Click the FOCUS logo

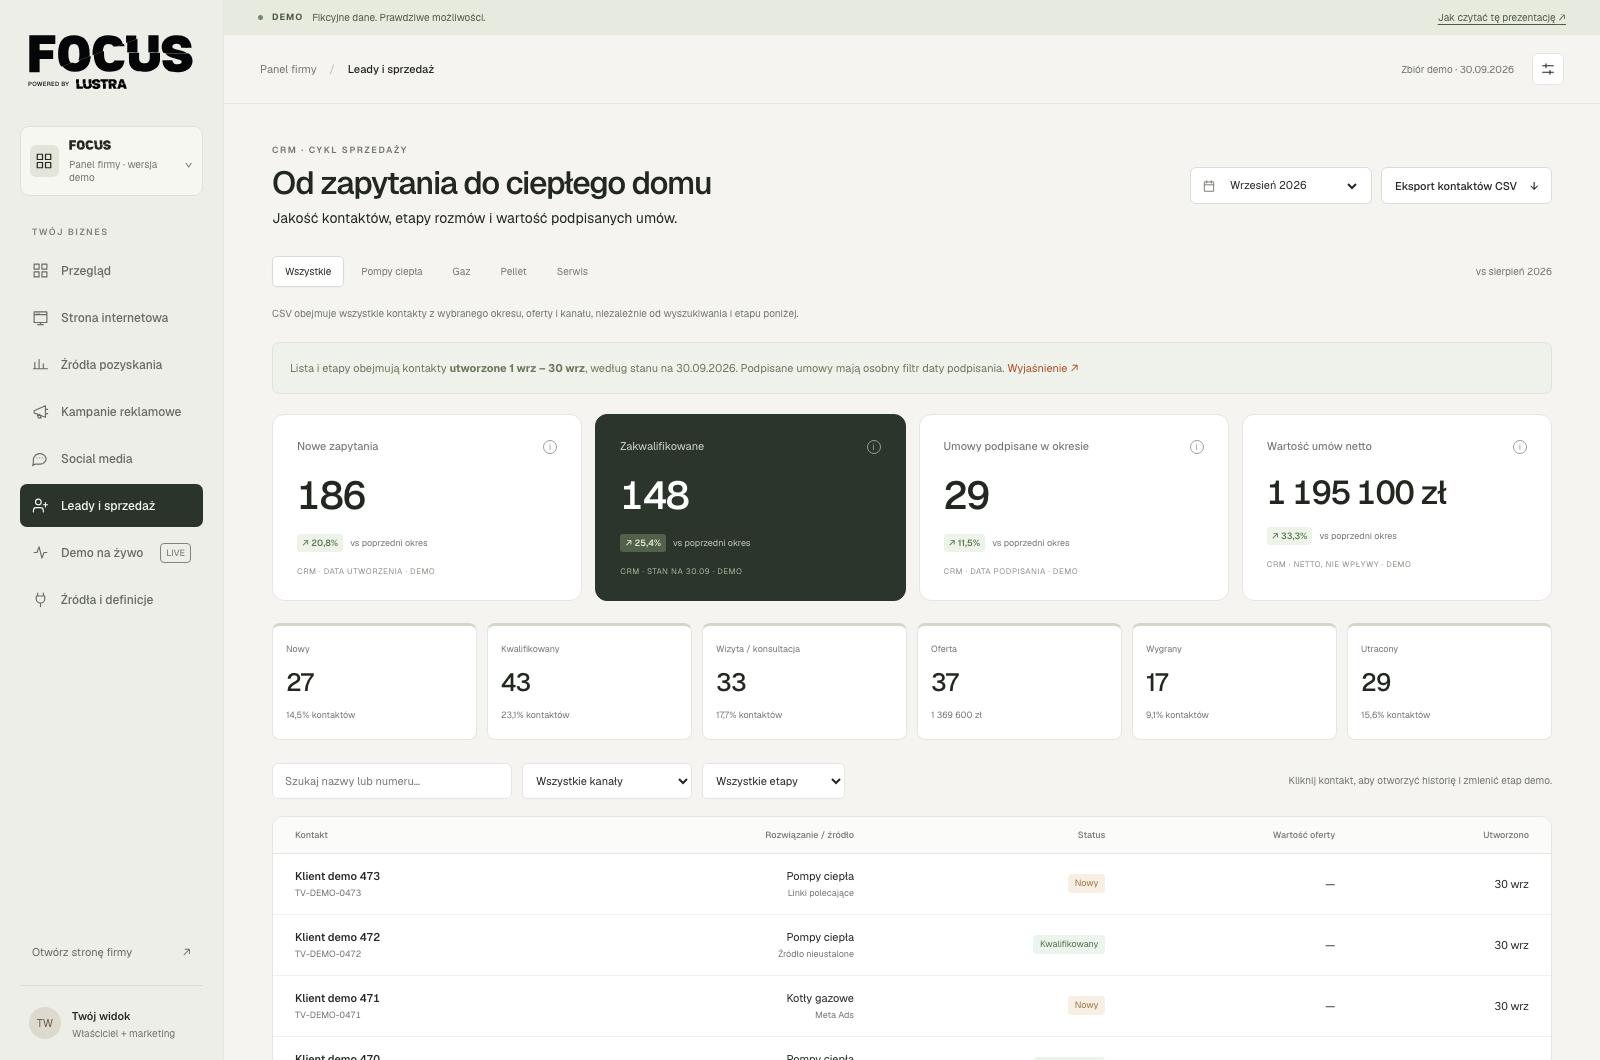(110, 61)
